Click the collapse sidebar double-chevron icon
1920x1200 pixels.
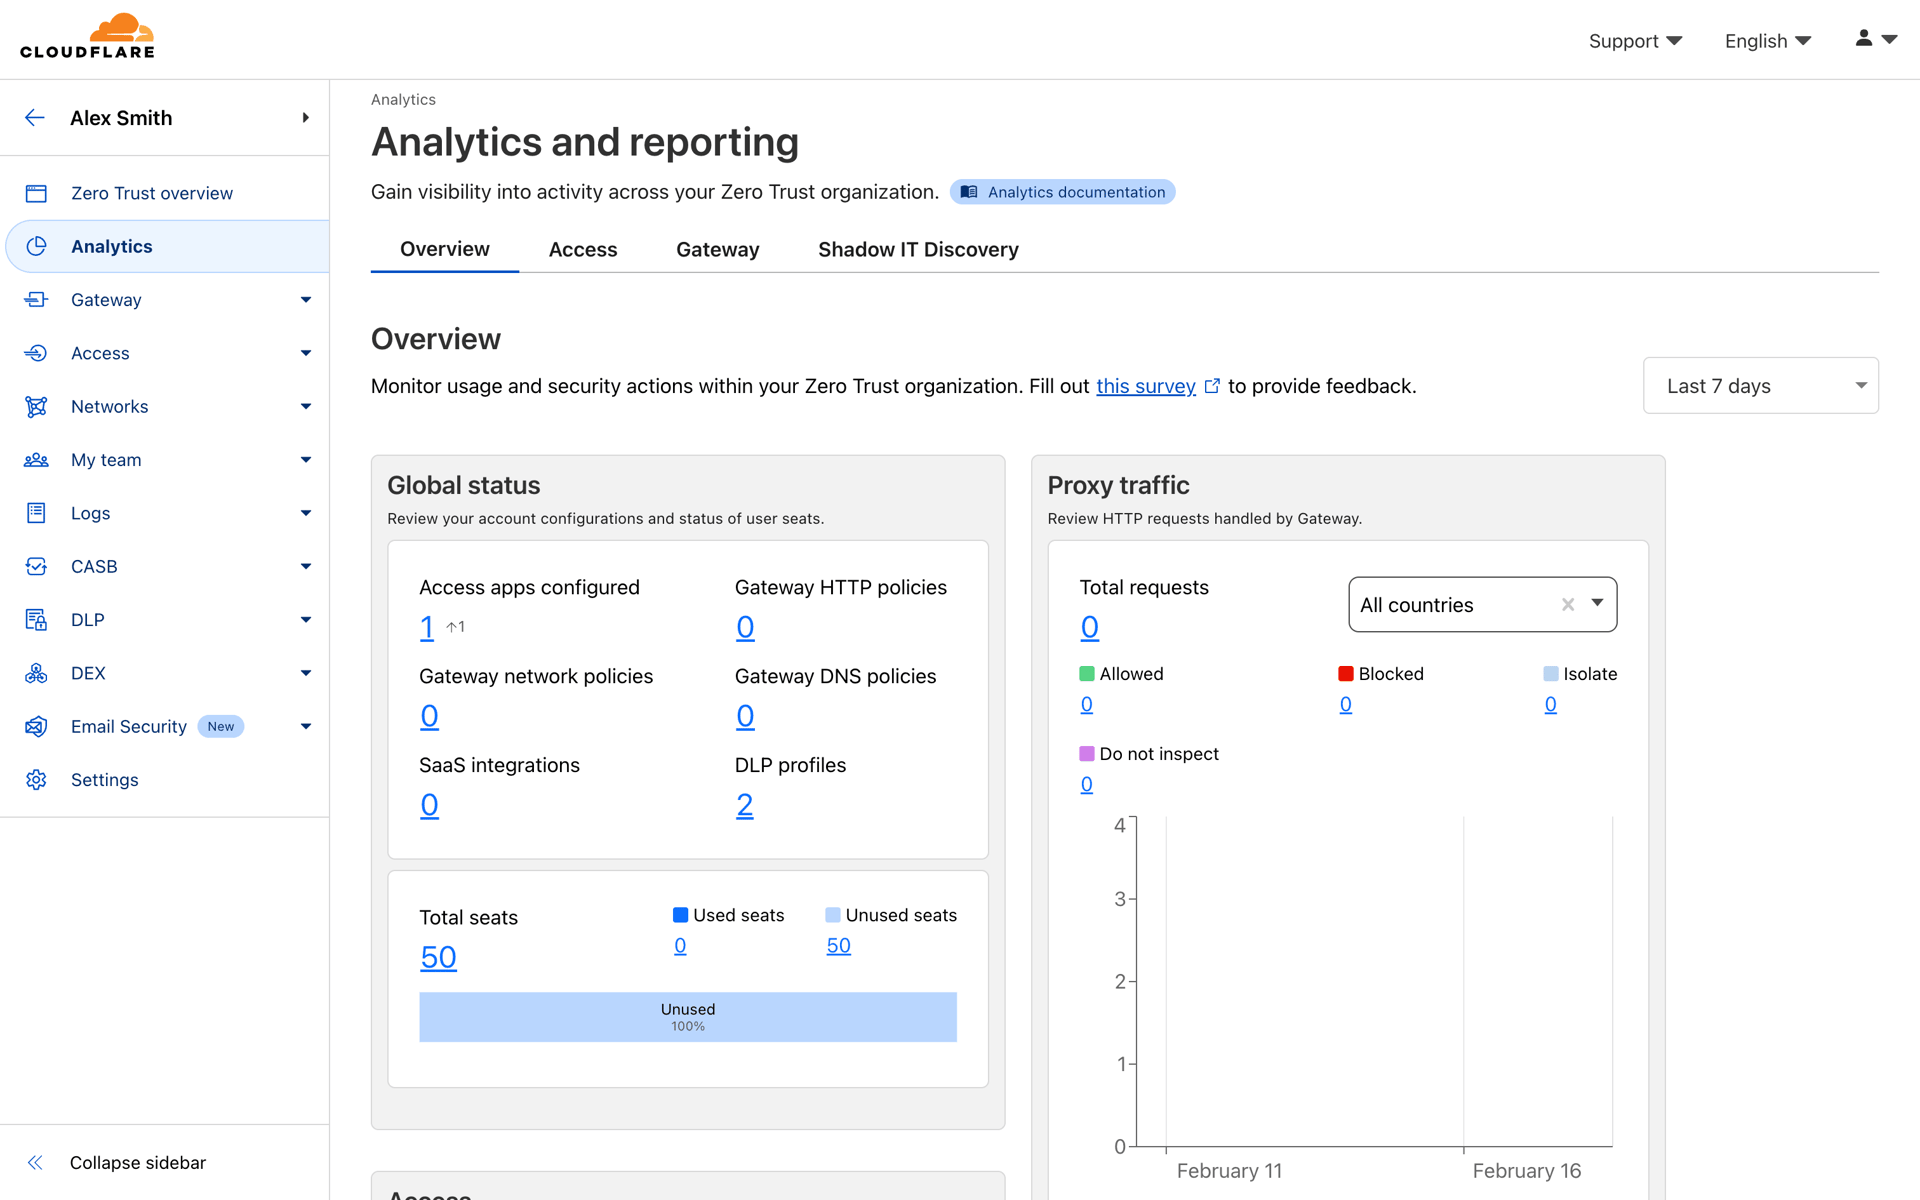[35, 1162]
